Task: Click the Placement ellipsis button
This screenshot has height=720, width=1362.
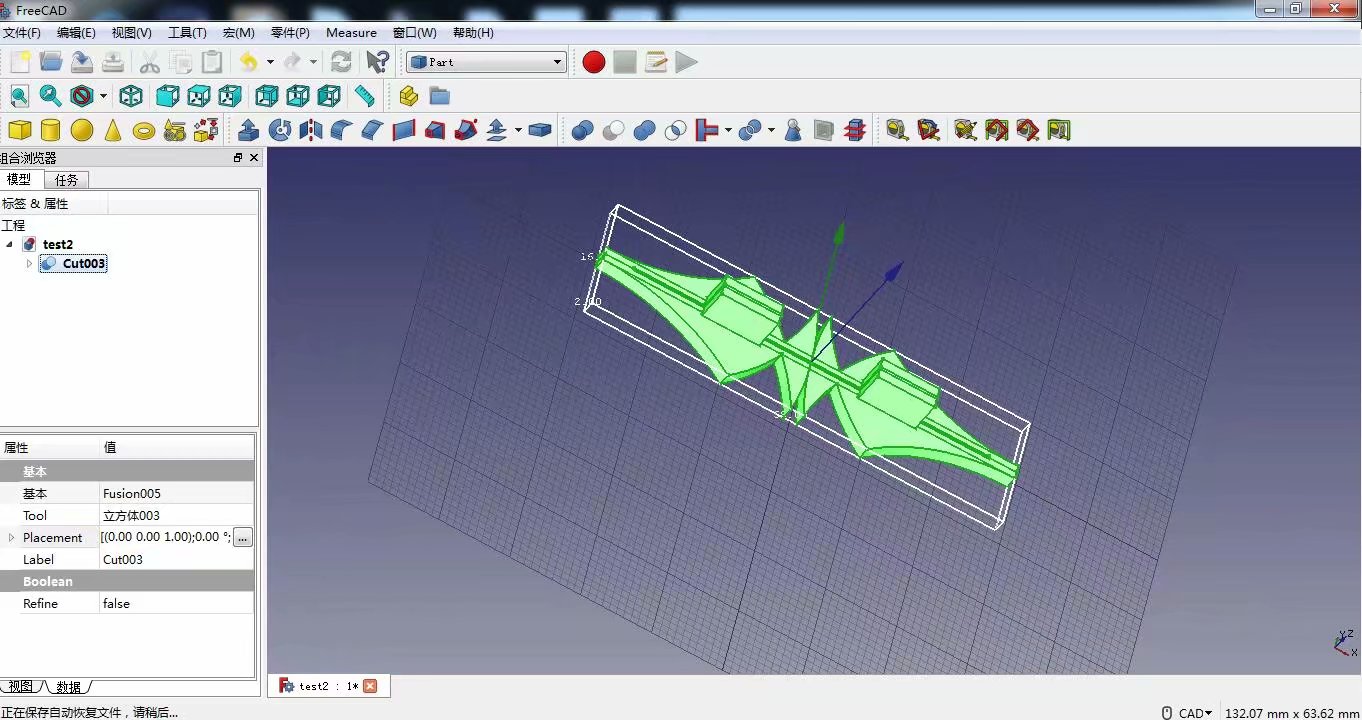Action: coord(243,538)
